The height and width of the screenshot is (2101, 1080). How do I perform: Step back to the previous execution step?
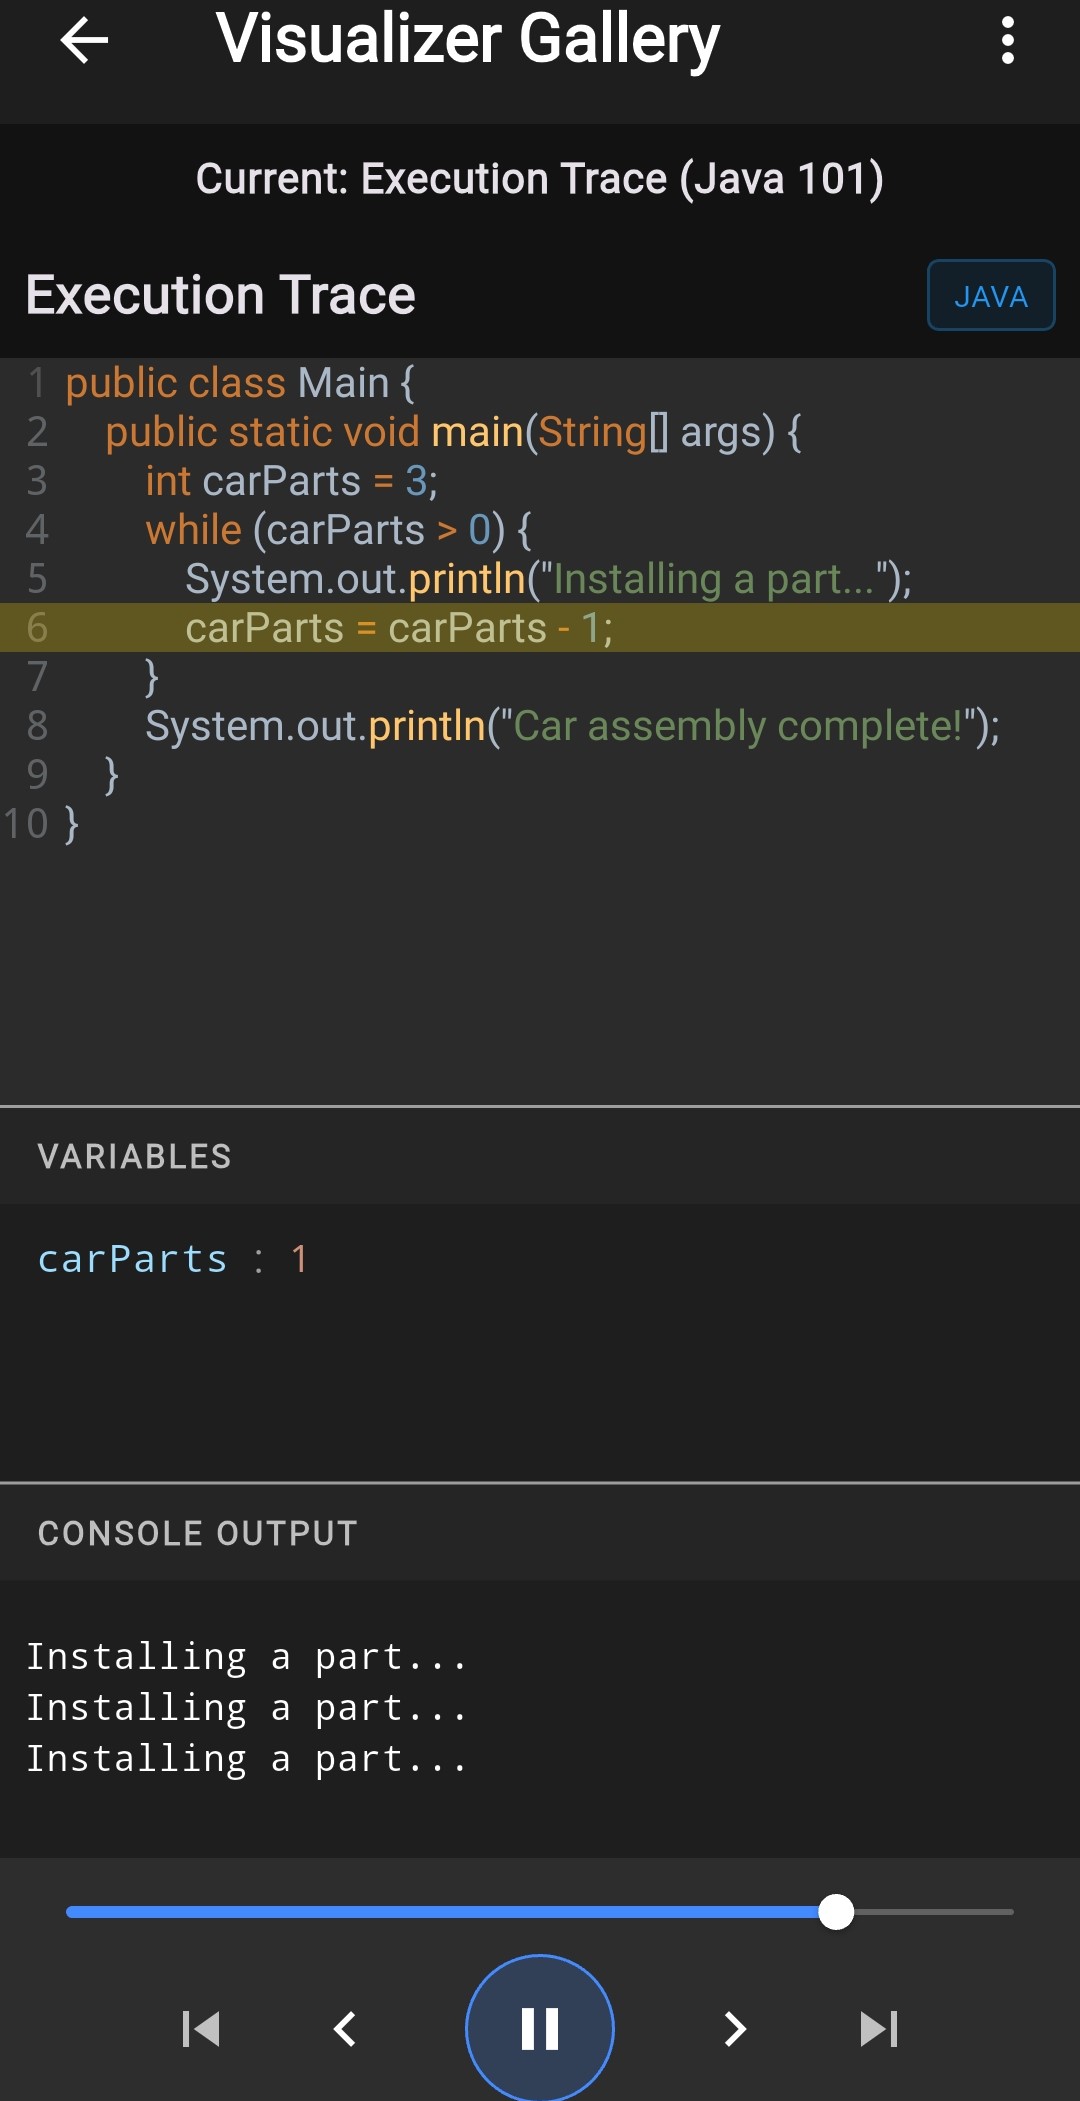343,2028
